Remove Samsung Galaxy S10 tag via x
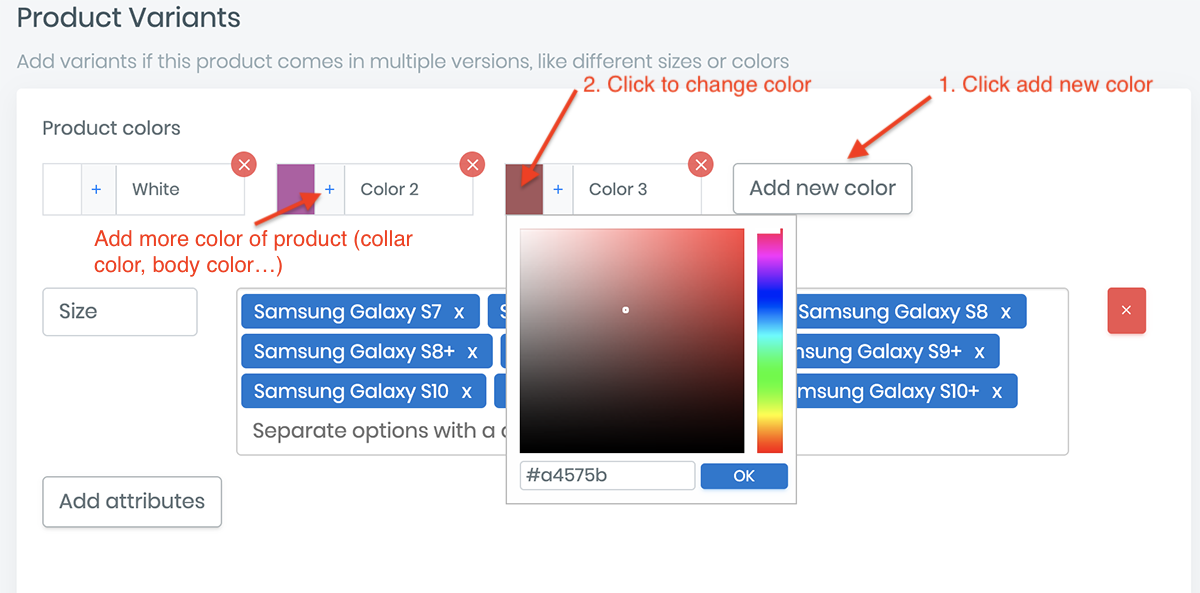This screenshot has height=593, width=1200. [466, 391]
